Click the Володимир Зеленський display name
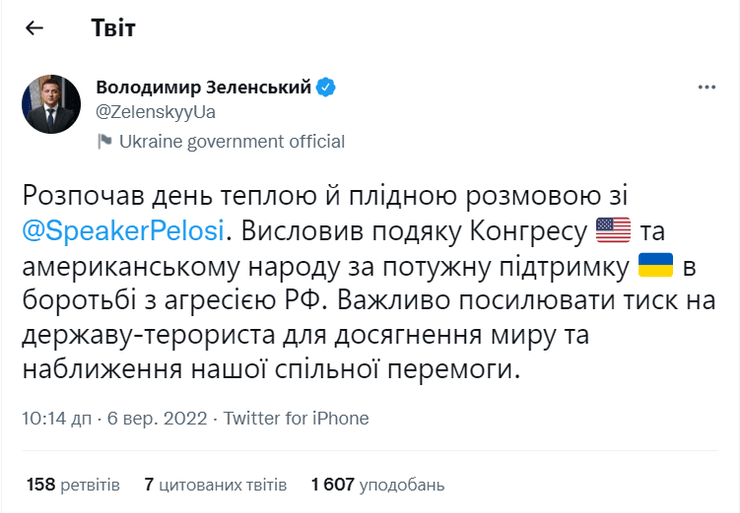The width and height of the screenshot is (740, 513). click(x=203, y=88)
